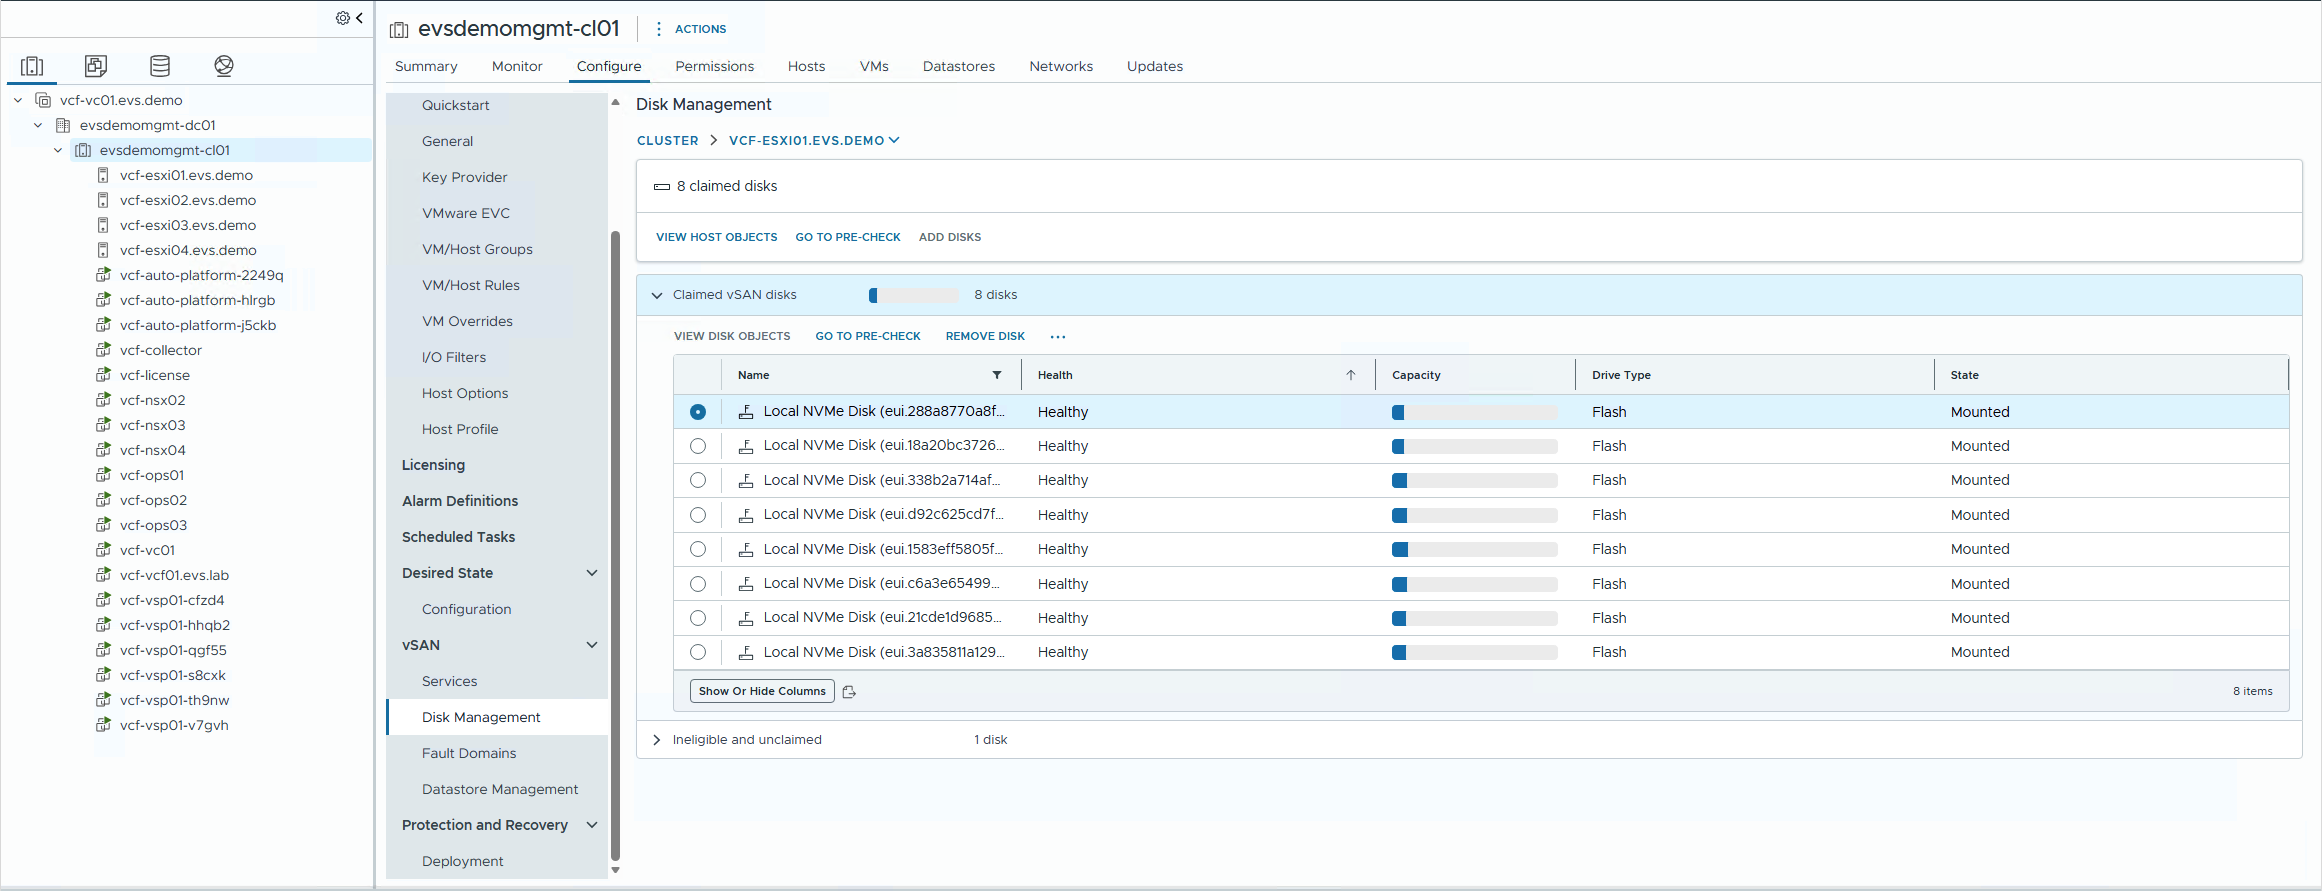Click the Claimed vSAN disks usage bar

click(913, 295)
